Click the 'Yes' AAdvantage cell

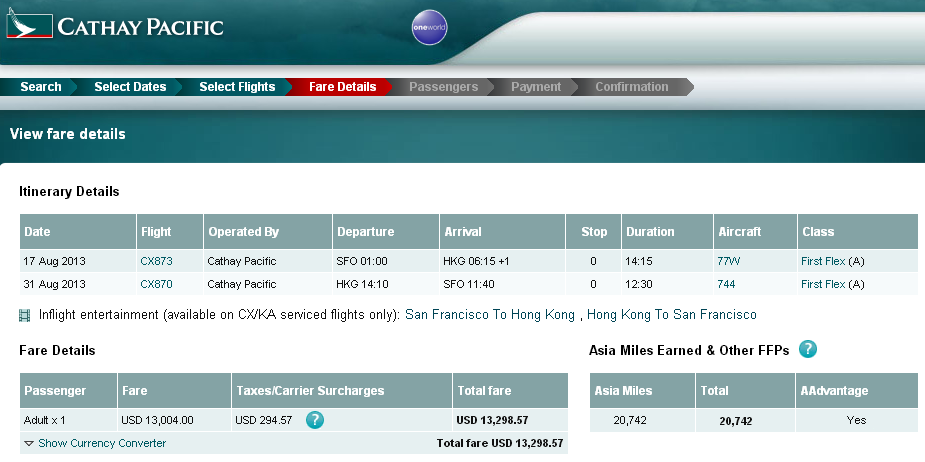[x=856, y=420]
